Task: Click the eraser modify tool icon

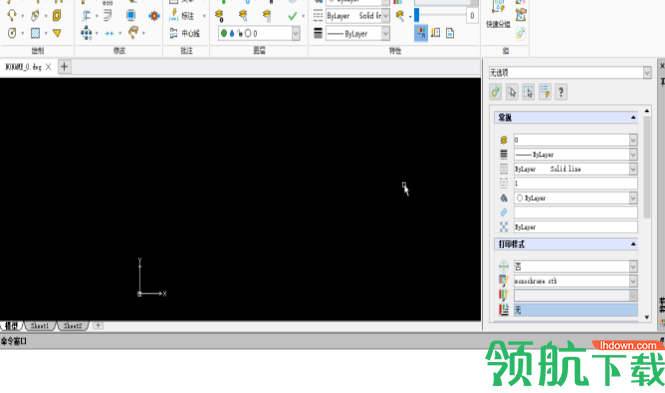Action: pyautogui.click(x=133, y=32)
